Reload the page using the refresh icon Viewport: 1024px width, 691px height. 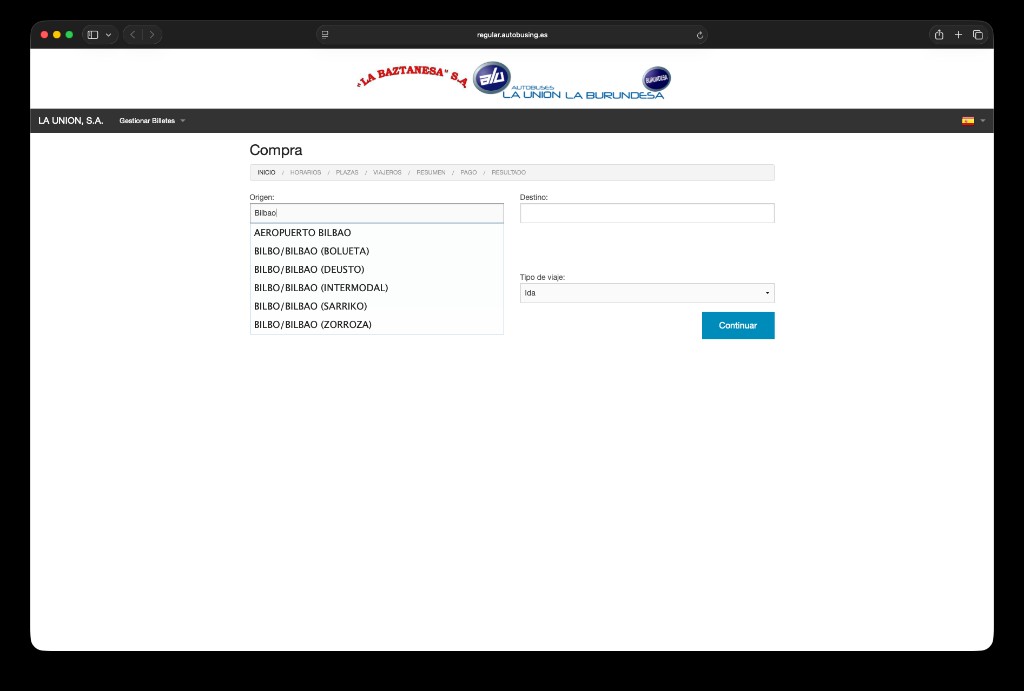(x=699, y=35)
